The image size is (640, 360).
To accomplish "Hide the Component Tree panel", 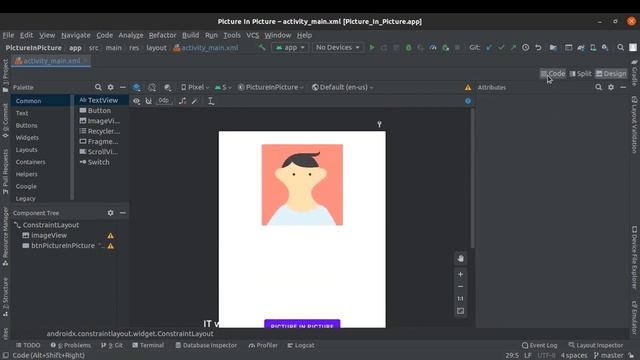I will [122, 213].
